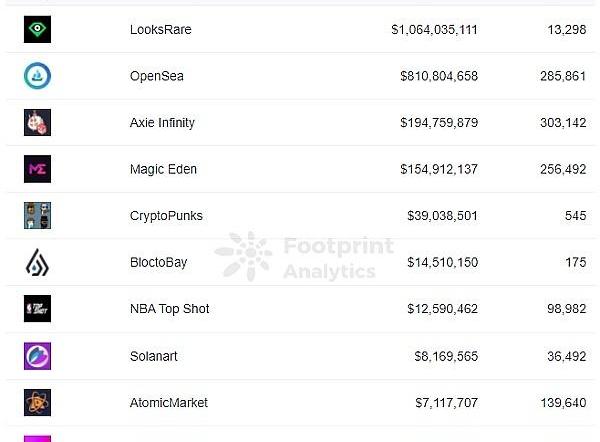Click the OpenSea sailboat logo icon
The image size is (600, 442).
click(x=37, y=76)
